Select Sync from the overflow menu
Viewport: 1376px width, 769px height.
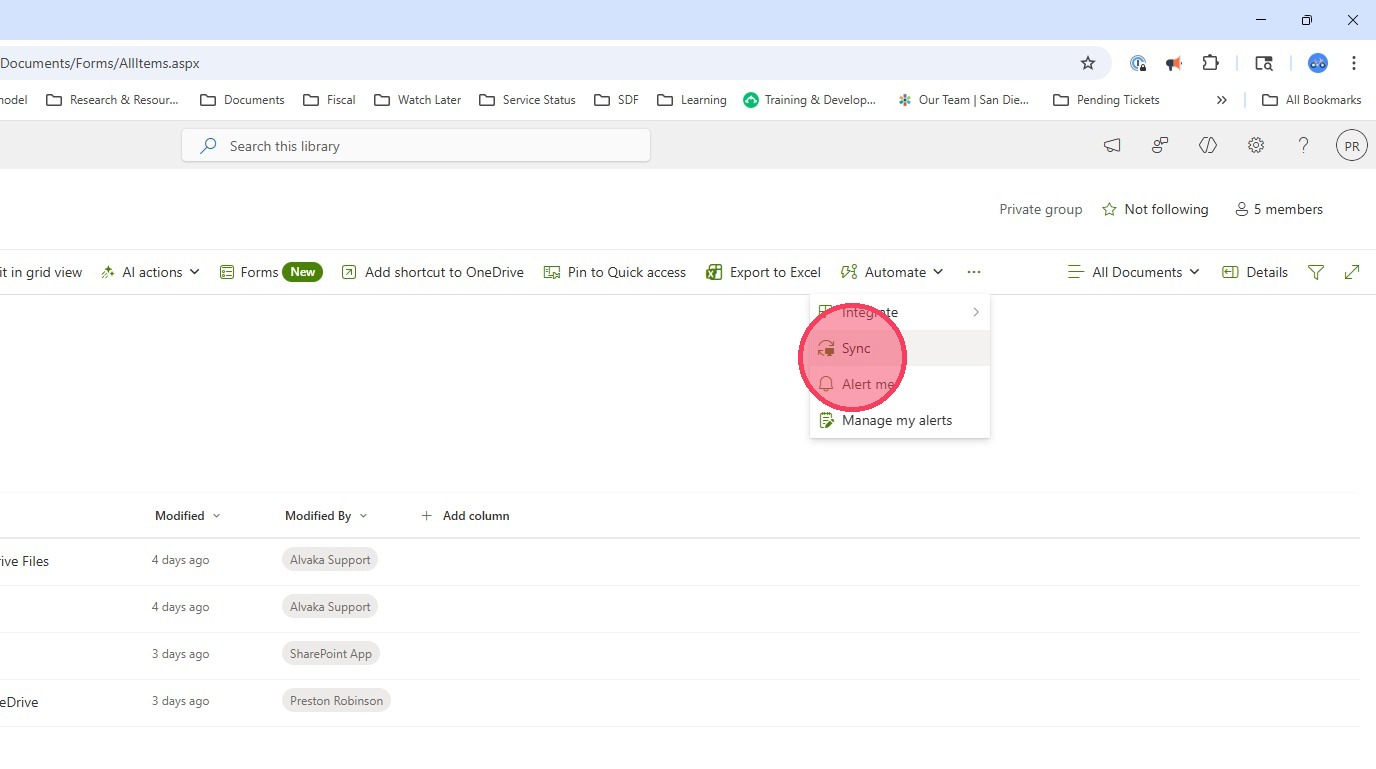click(900, 348)
